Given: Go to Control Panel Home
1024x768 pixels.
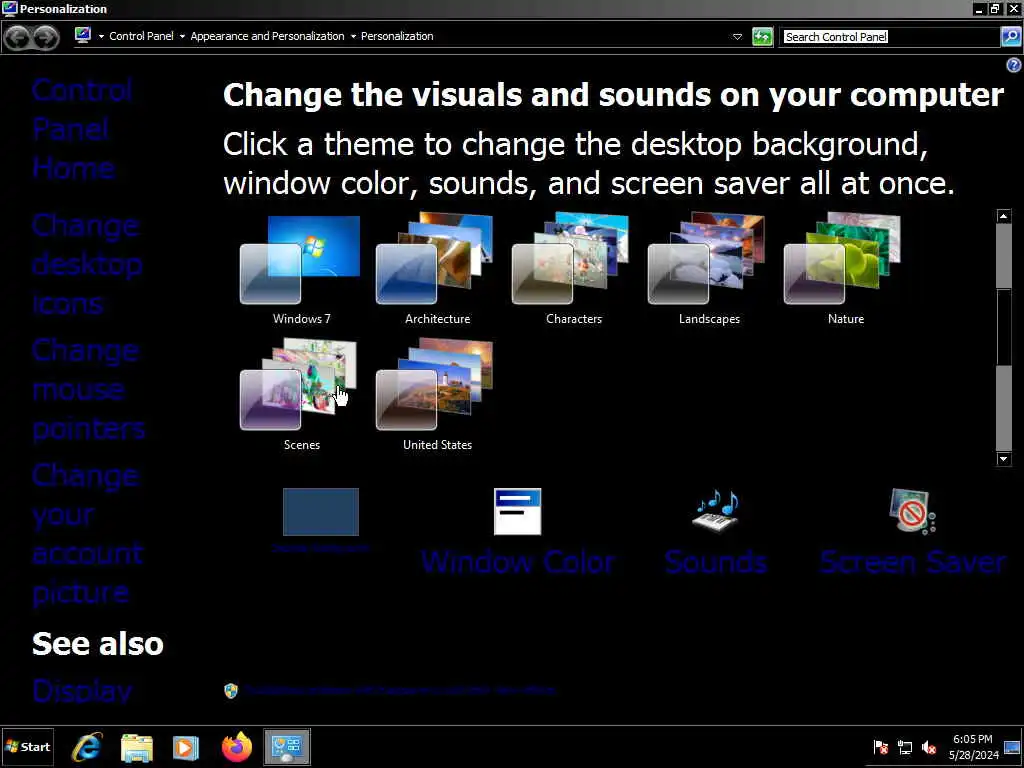Looking at the screenshot, I should coord(82,129).
